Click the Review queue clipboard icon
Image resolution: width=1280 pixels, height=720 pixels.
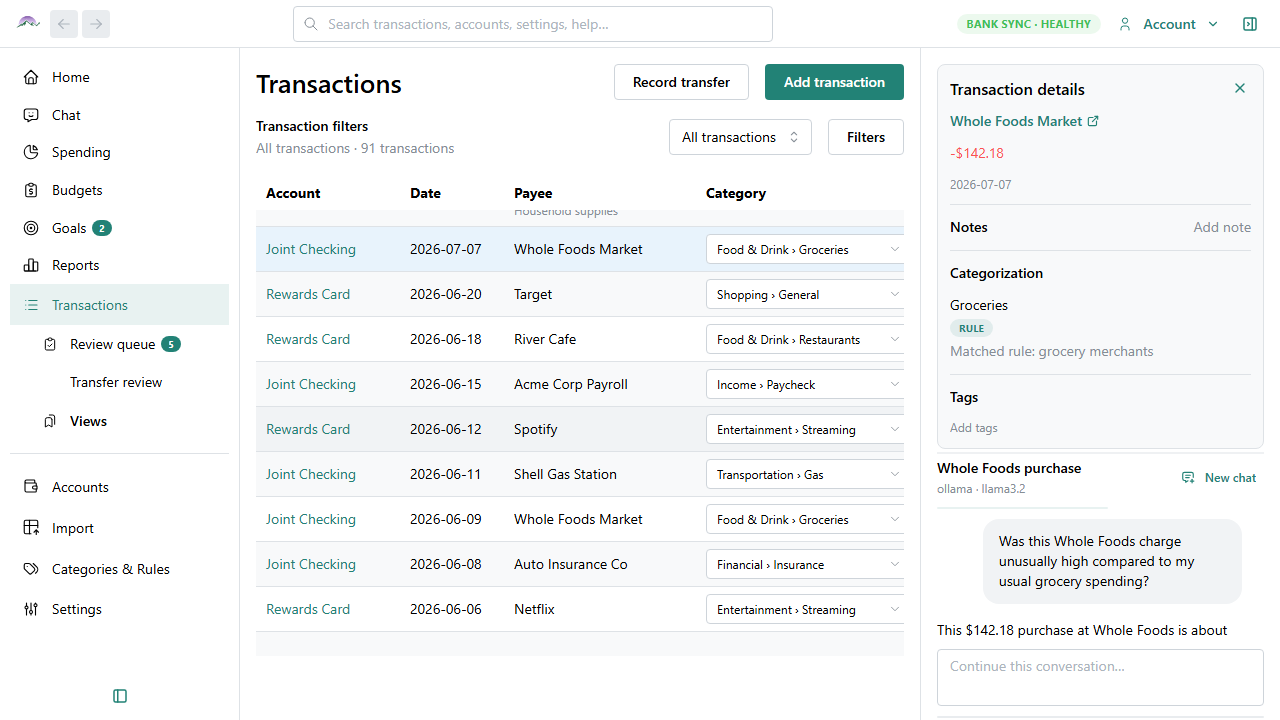(50, 344)
